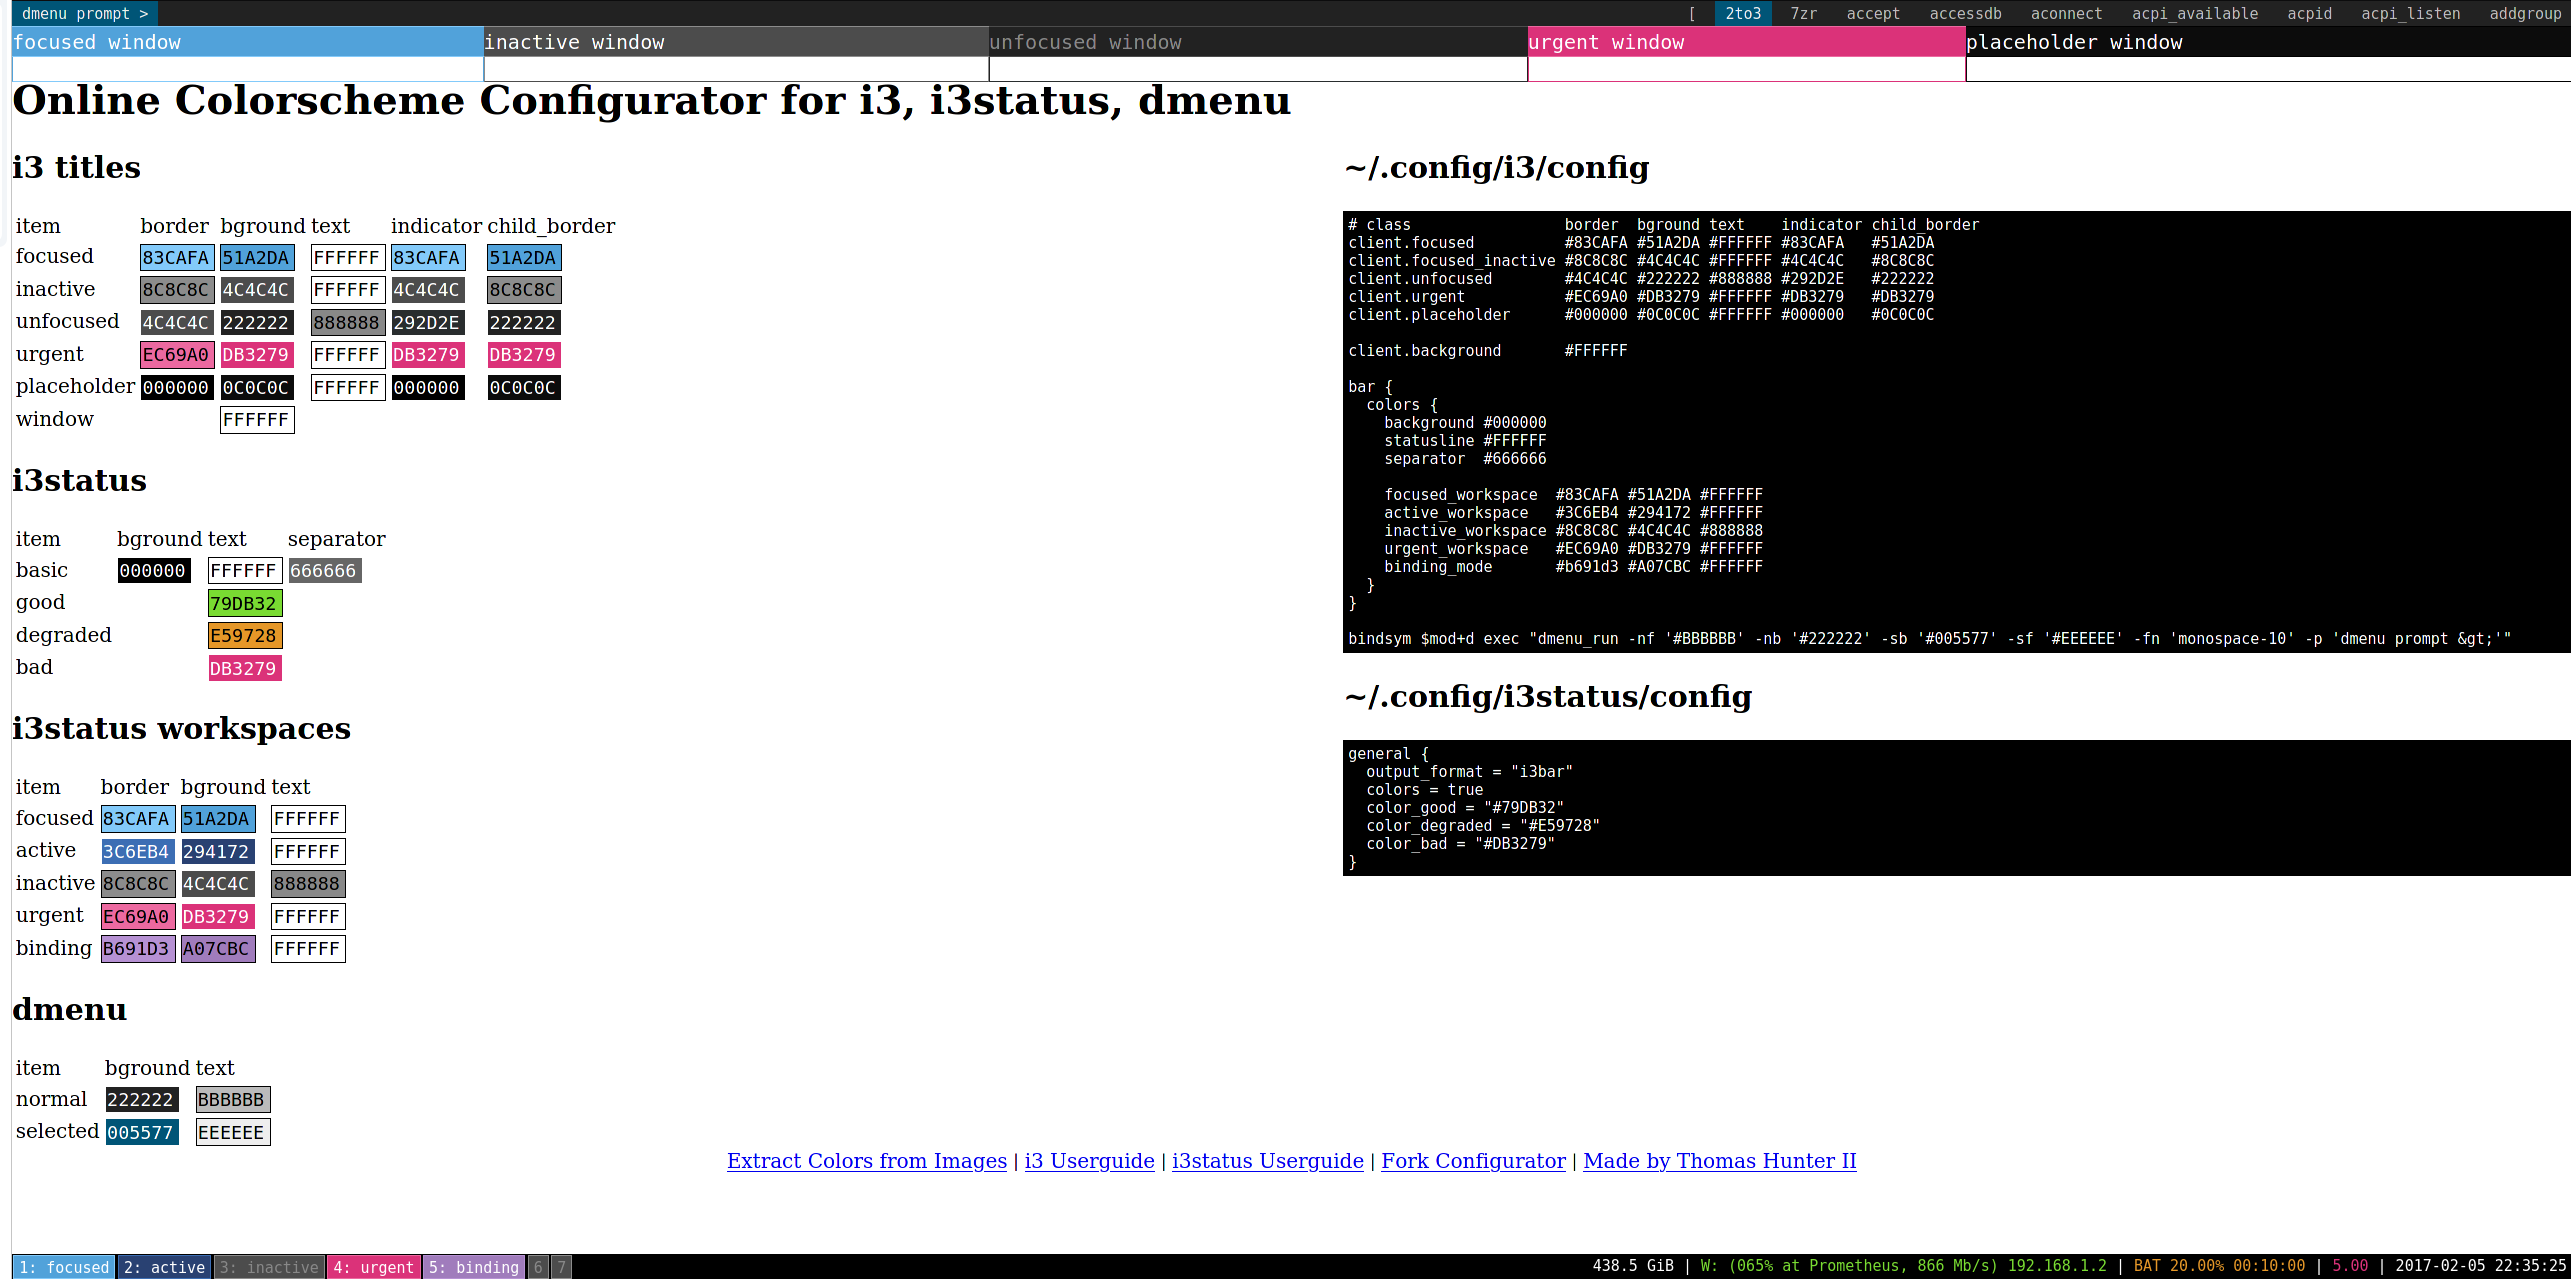Change i3status degraded color E59728
This screenshot has height=1279, width=2571.
pyautogui.click(x=245, y=636)
